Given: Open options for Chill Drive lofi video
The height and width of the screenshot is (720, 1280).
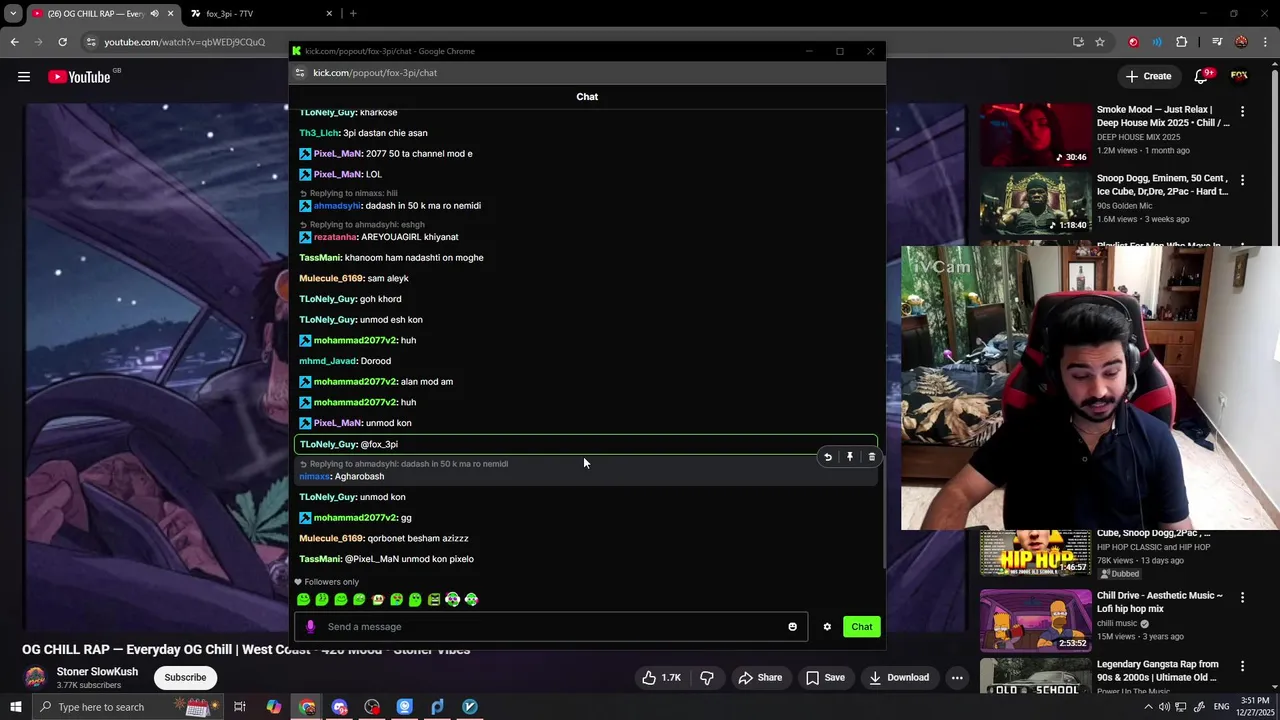Looking at the screenshot, I should pos(1242,597).
